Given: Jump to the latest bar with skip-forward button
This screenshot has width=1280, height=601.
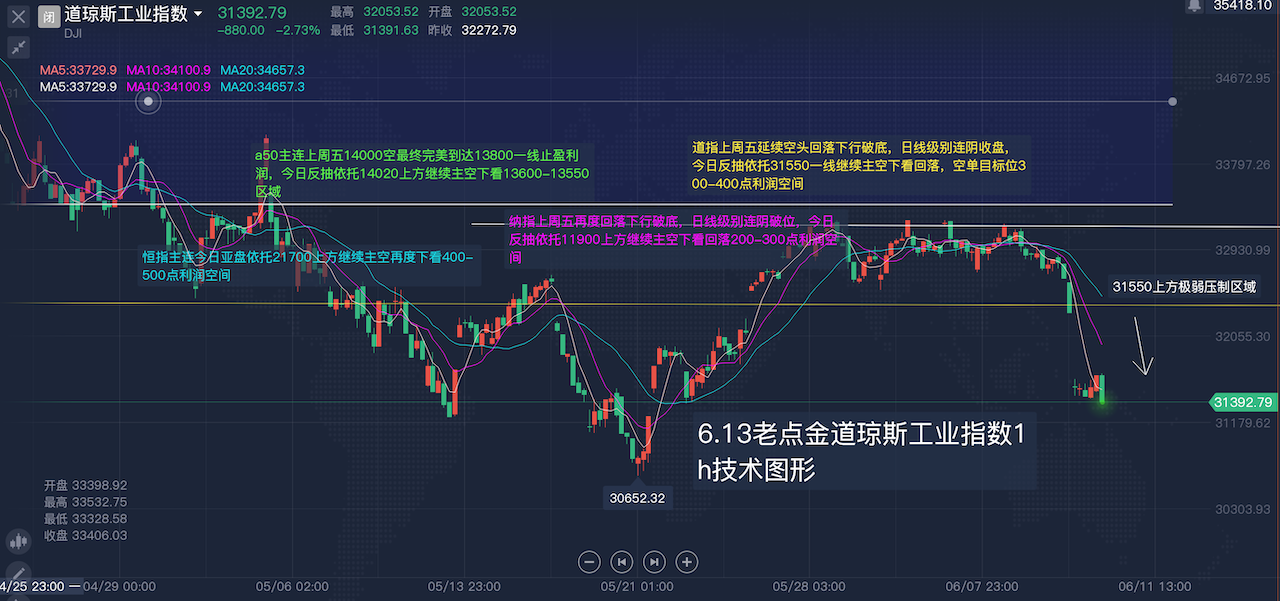Looking at the screenshot, I should pos(654,562).
